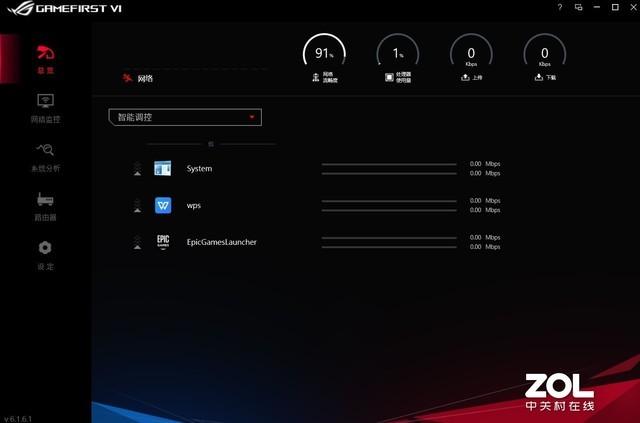
Task: Select the System process name
Action: pyautogui.click(x=199, y=169)
